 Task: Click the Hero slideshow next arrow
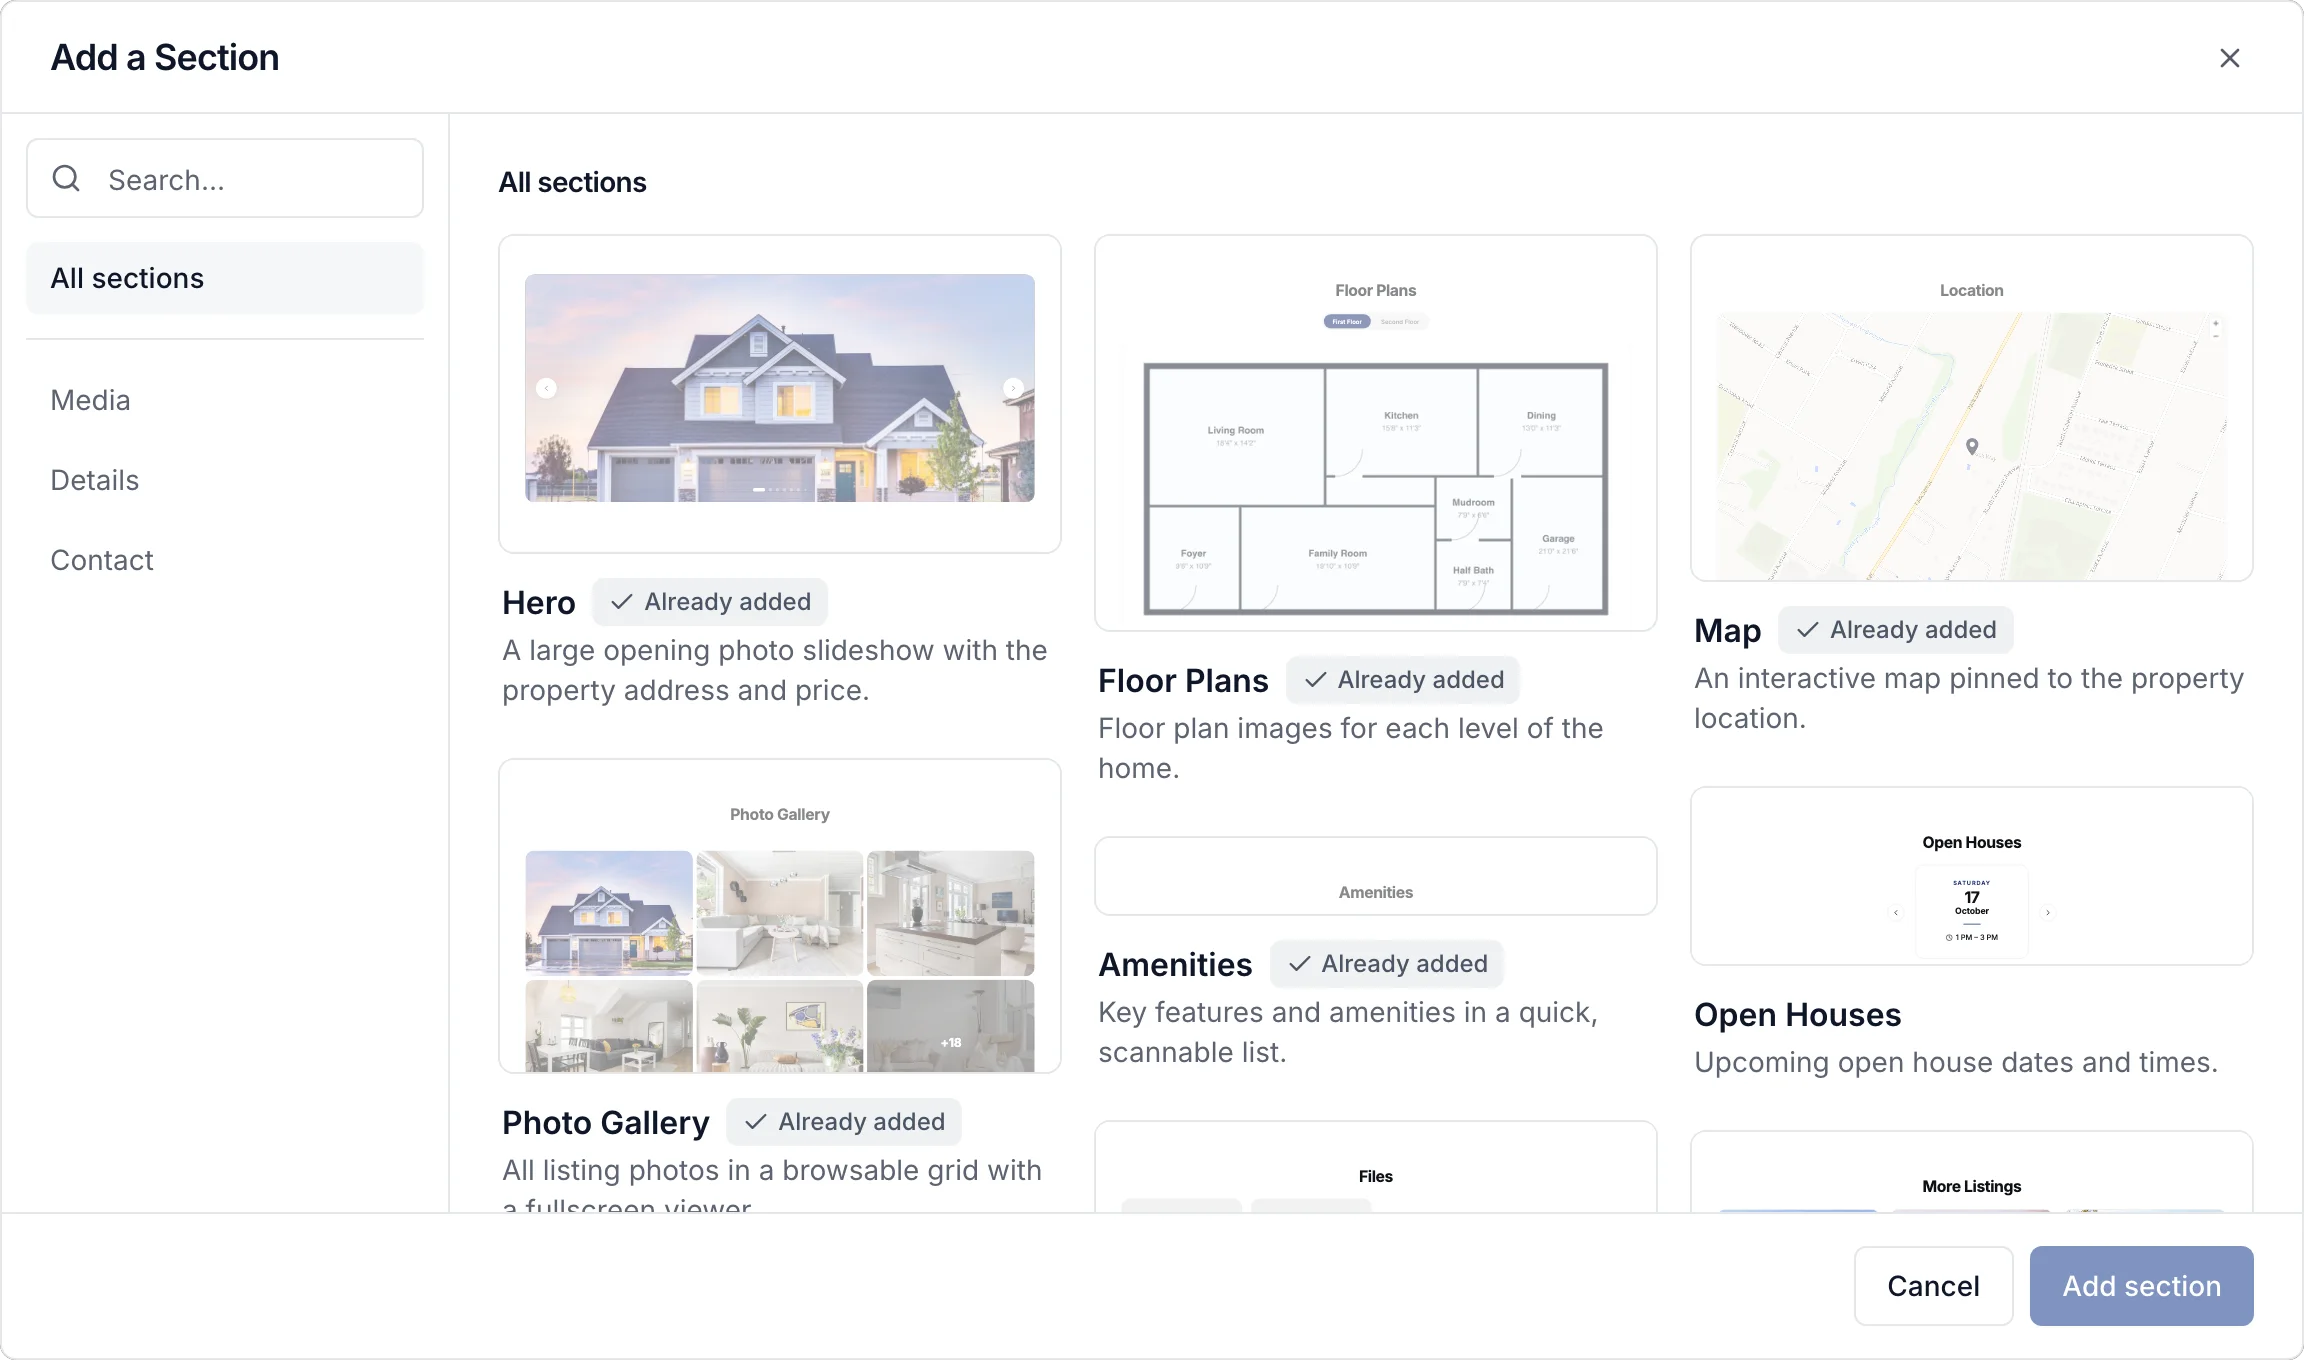1013,388
